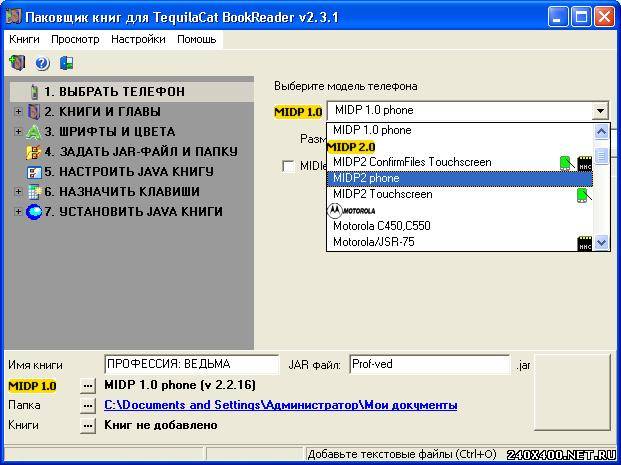The image size is (621, 465).
Task: Click touchscreen icon on MIDP2 Touchscreen row
Action: pos(584,195)
